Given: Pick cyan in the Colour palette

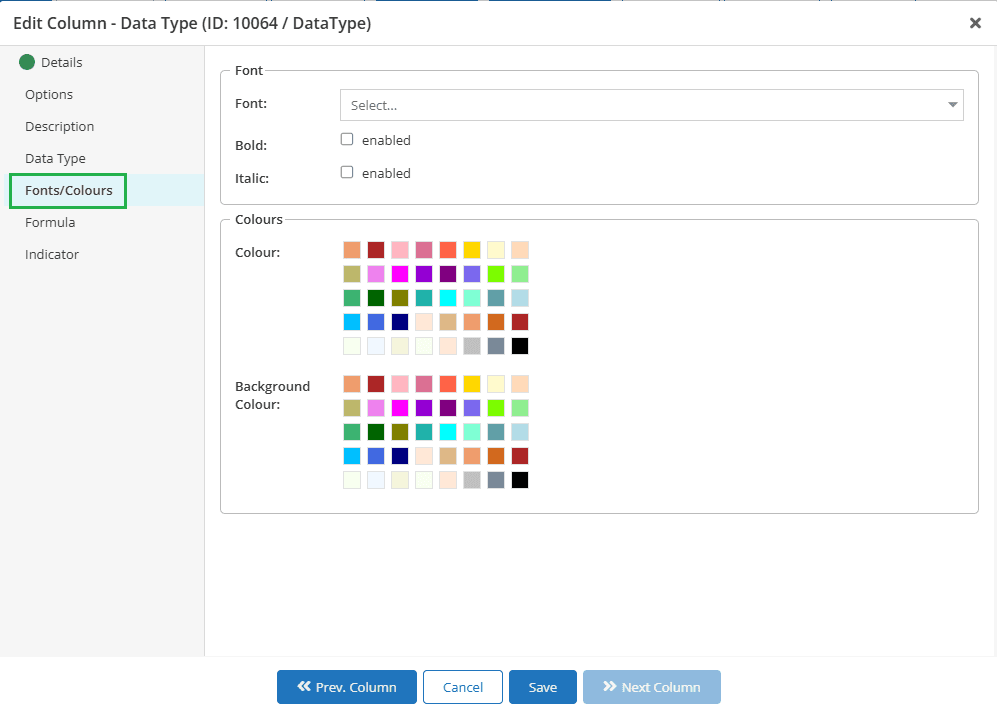Looking at the screenshot, I should coord(448,298).
